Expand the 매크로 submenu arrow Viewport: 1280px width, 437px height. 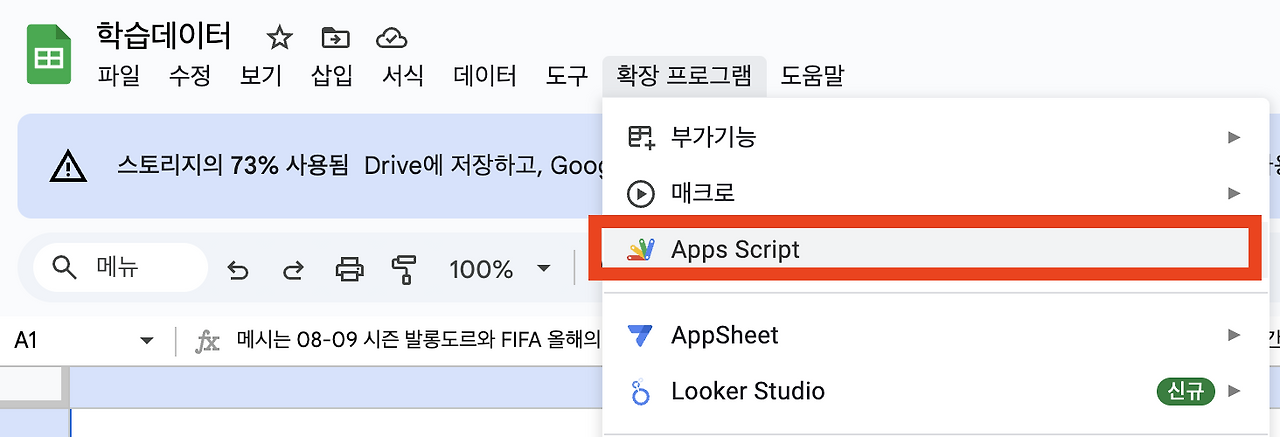1235,192
